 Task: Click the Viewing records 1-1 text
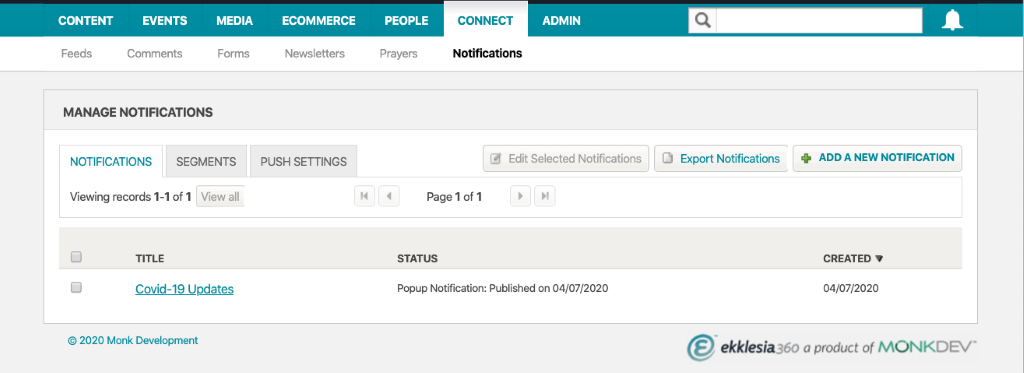[x=131, y=197]
